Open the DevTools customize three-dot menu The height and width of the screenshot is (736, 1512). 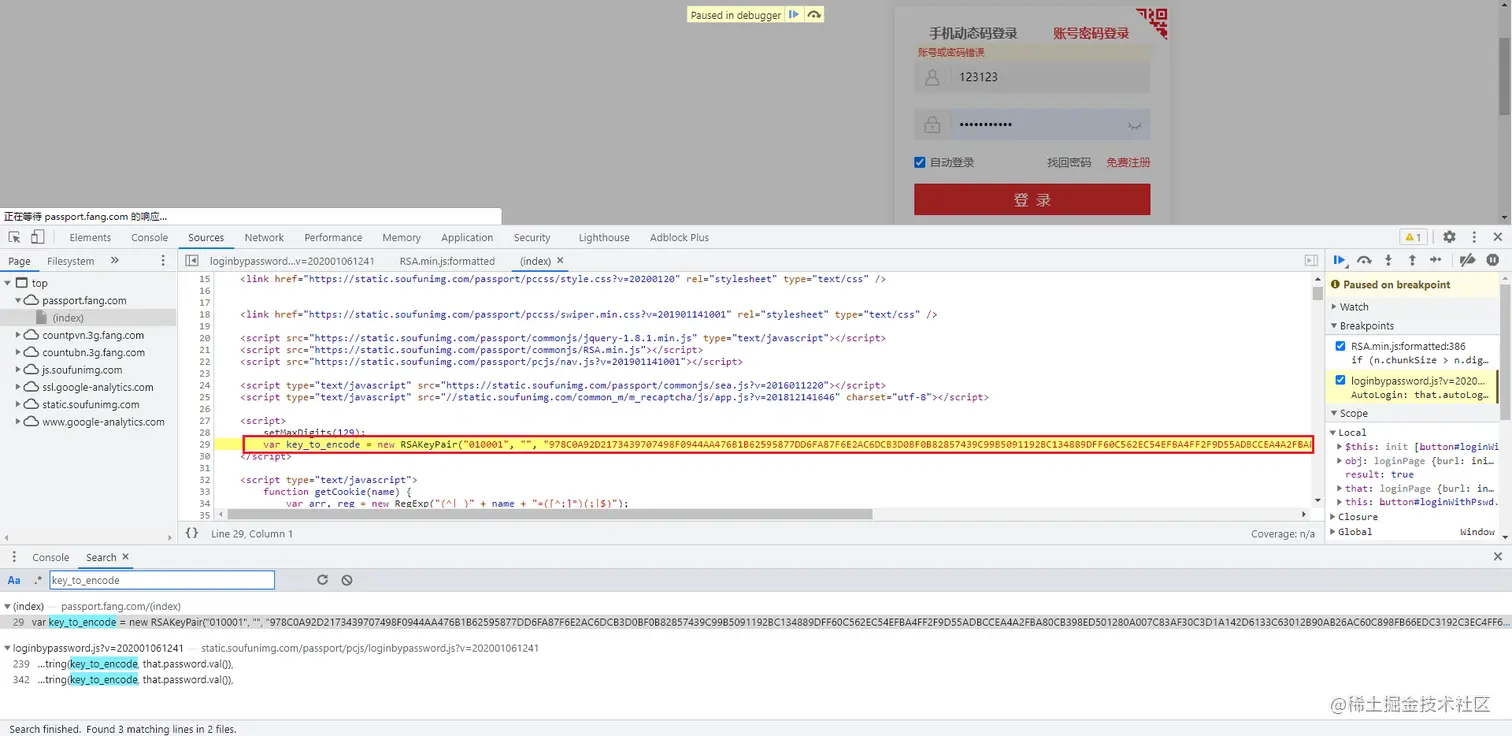coord(1474,237)
